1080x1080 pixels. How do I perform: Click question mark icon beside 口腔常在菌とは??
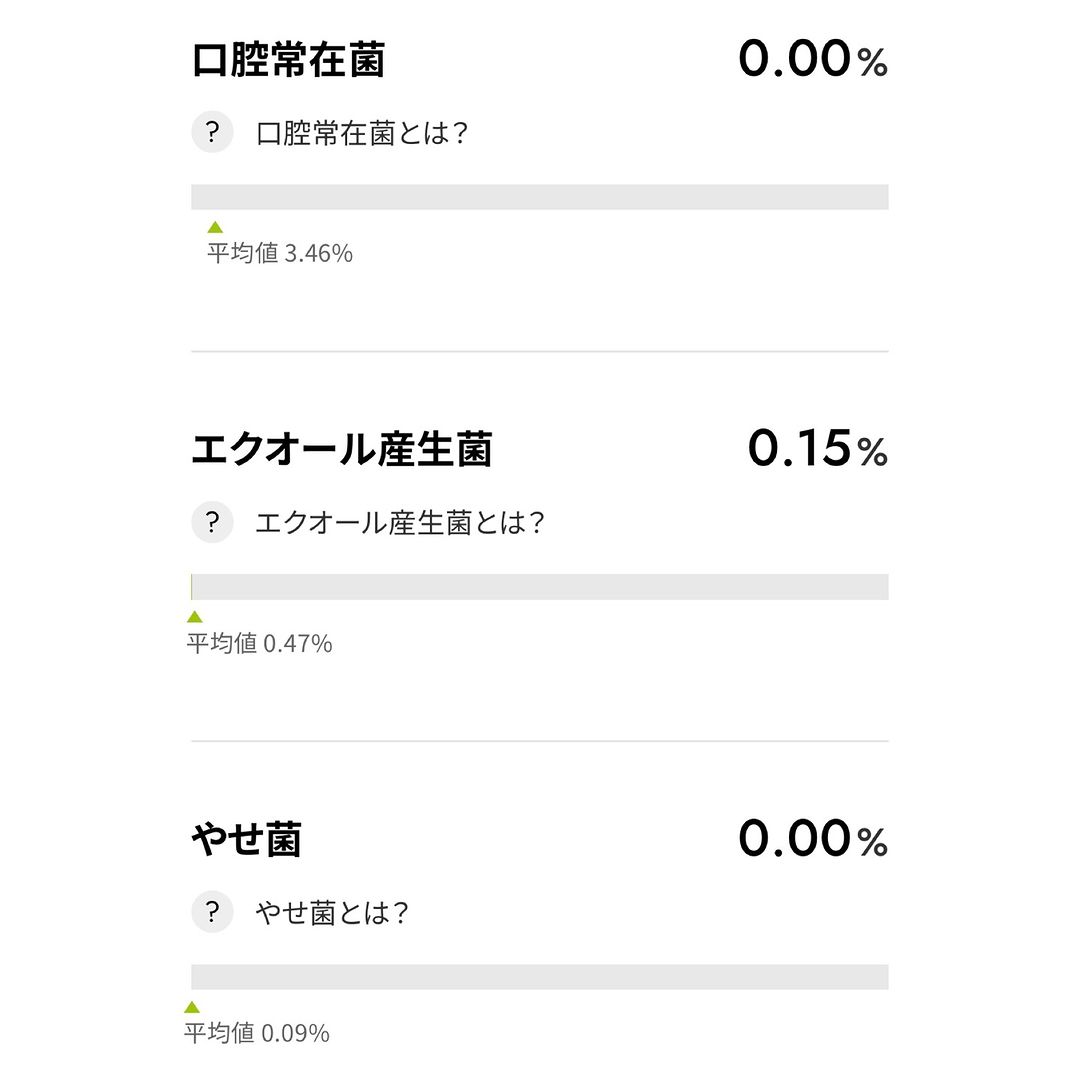212,132
